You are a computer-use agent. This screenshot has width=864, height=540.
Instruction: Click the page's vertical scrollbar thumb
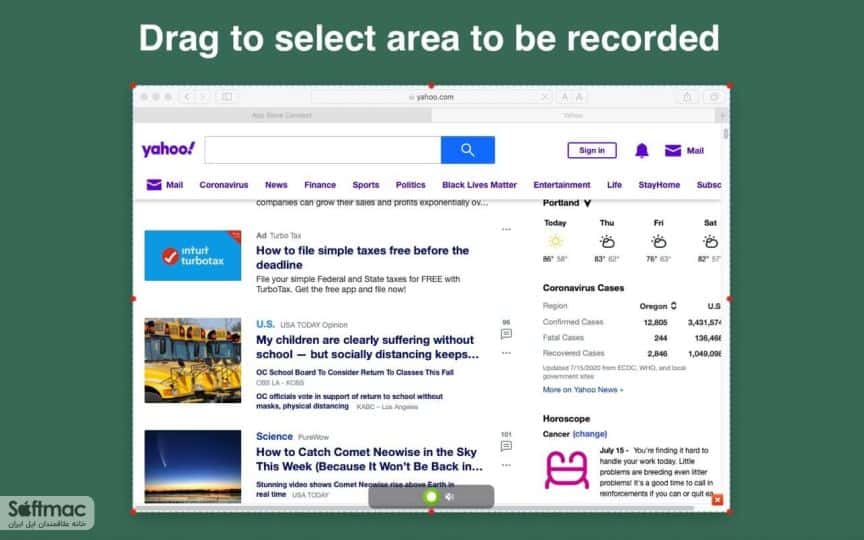point(726,133)
